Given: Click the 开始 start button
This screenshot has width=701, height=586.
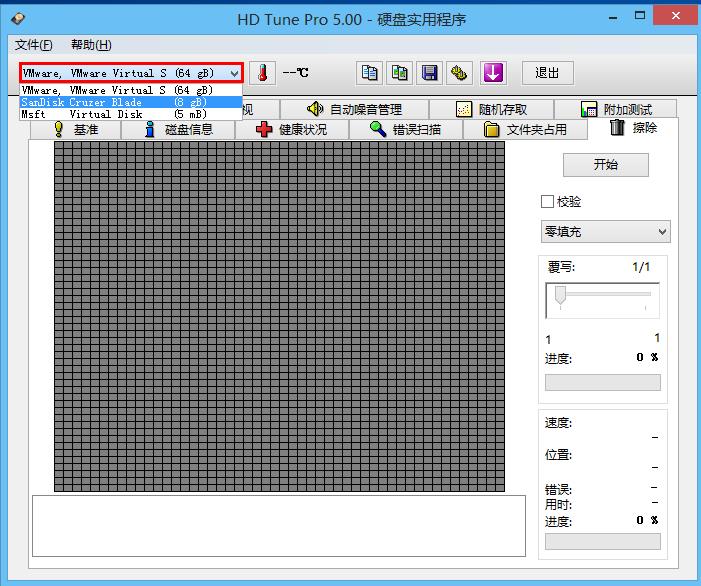Looking at the screenshot, I should [x=606, y=164].
